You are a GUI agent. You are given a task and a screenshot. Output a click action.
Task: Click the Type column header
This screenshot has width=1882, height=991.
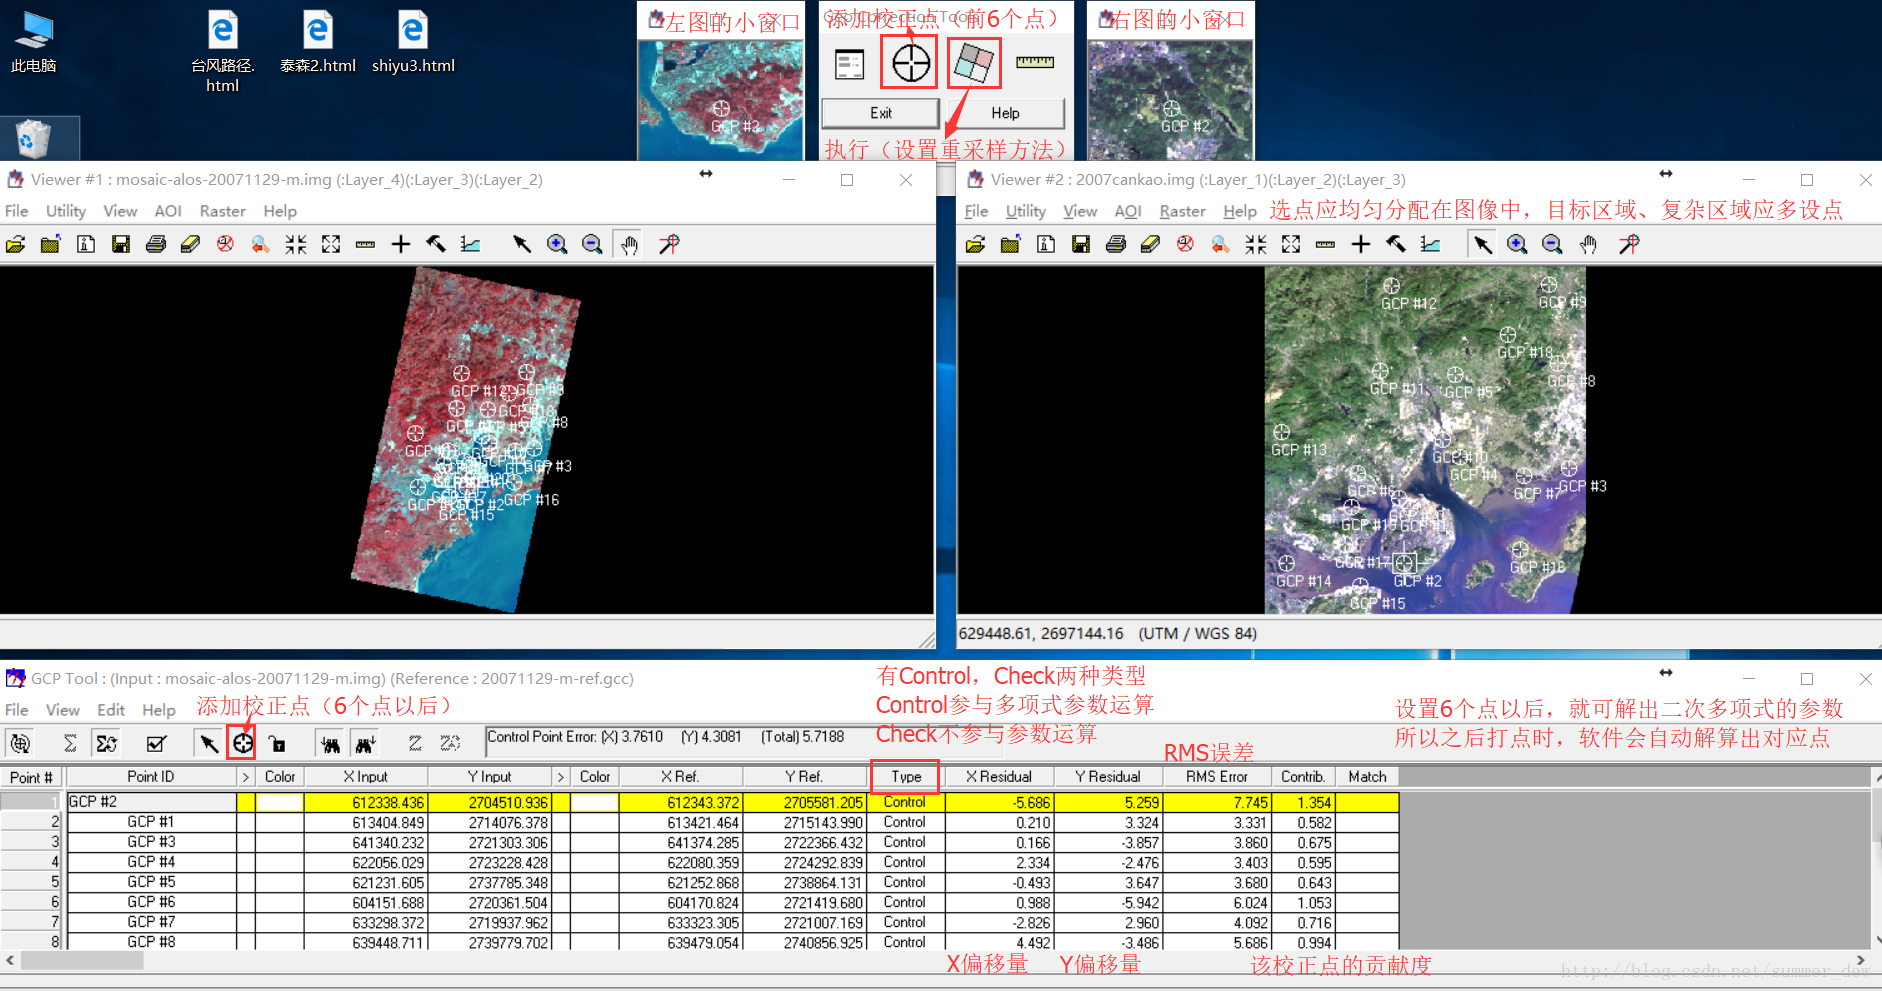pos(906,777)
